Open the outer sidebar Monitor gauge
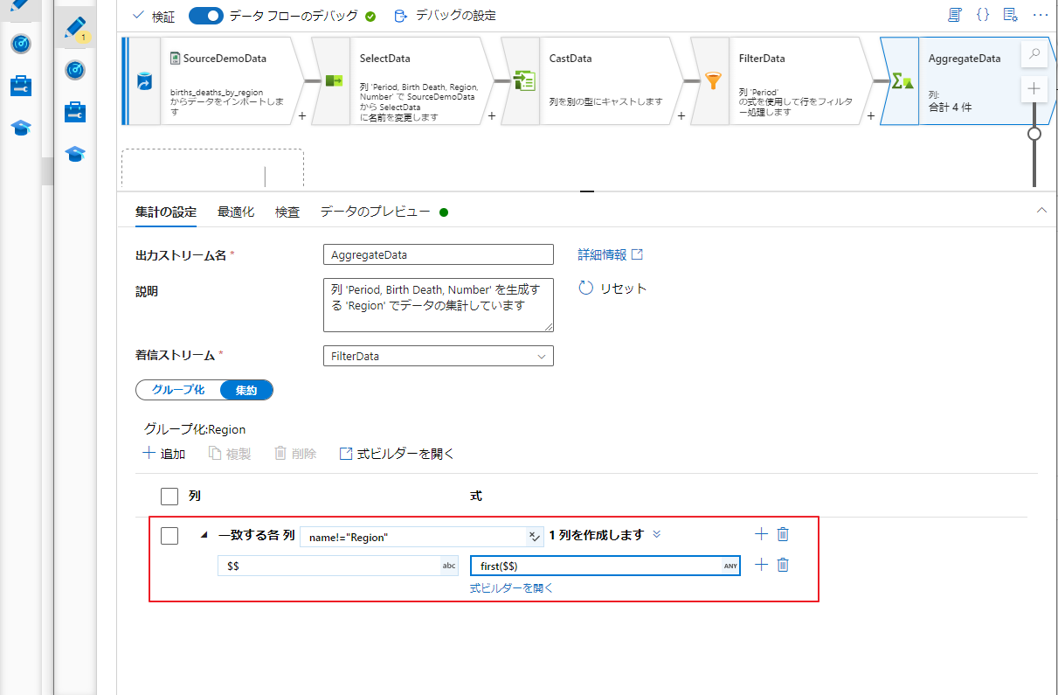This screenshot has width=1058, height=695. 21,44
